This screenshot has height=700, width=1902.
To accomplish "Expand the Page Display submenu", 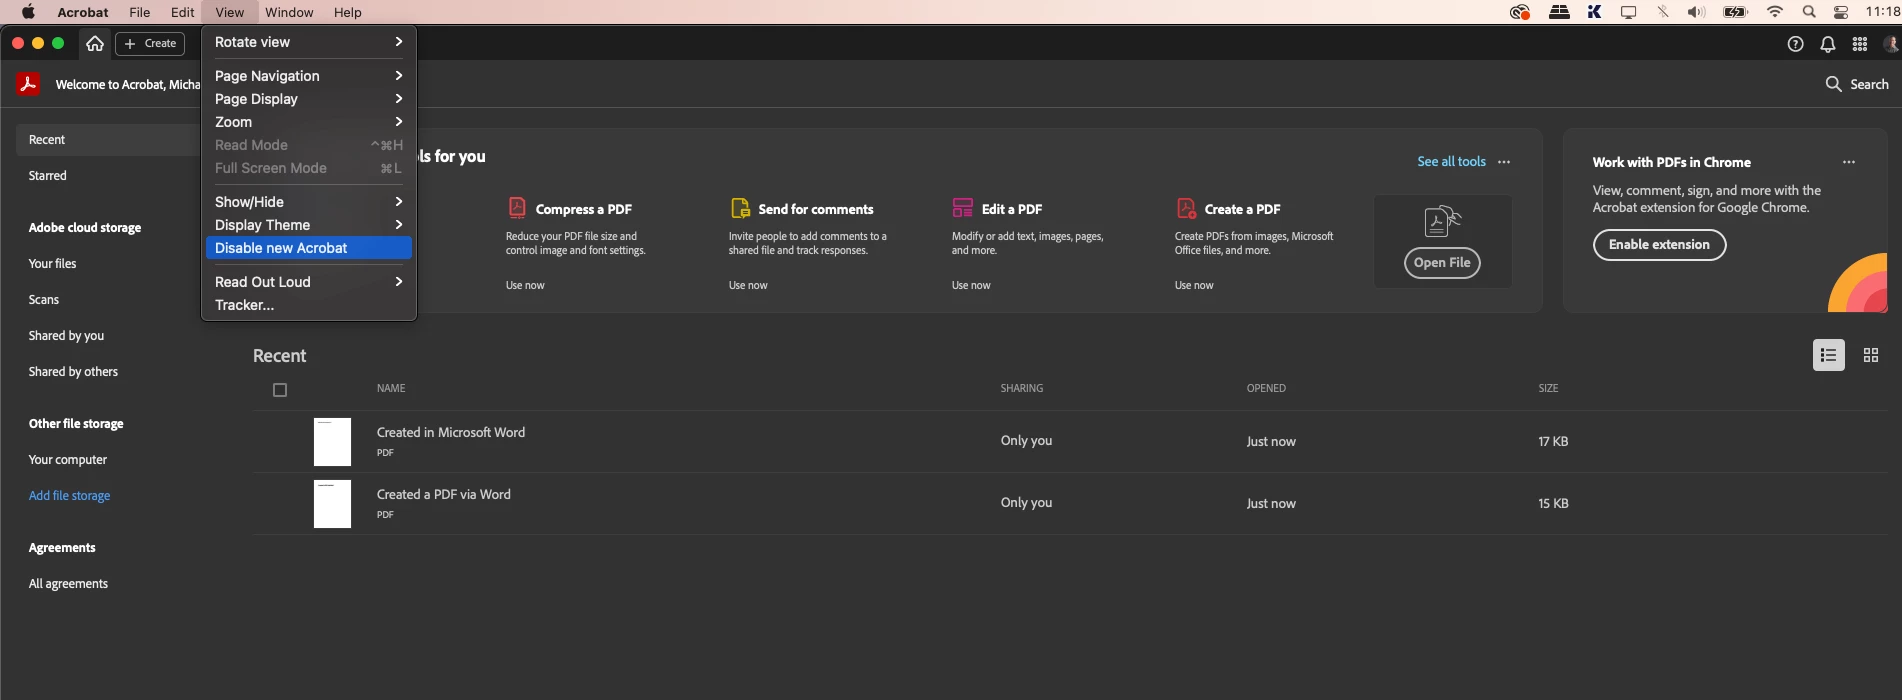I will [308, 99].
